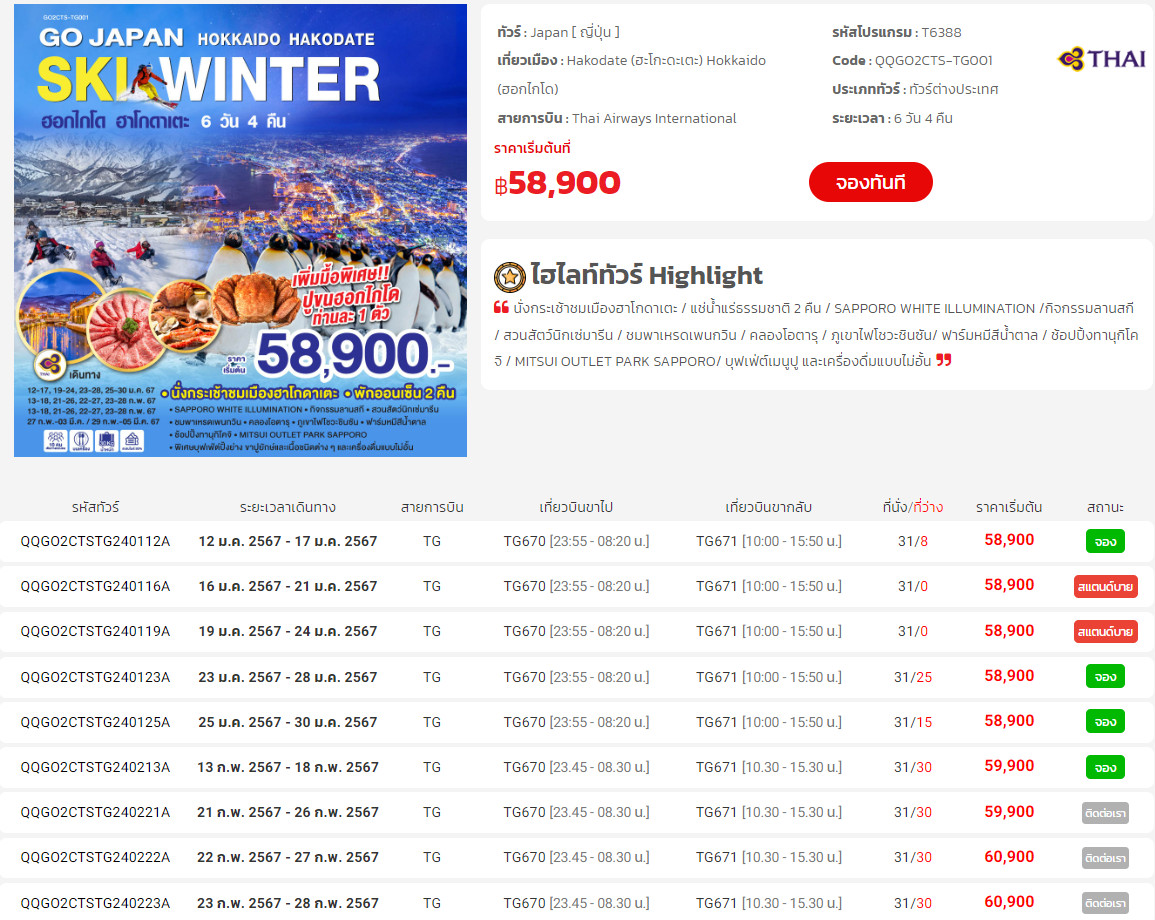Viewport: 1155px width, 920px height.
Task: Click สแตนด์บาย for the 19 ม.ค. 2567 departure
Action: pos(1105,631)
